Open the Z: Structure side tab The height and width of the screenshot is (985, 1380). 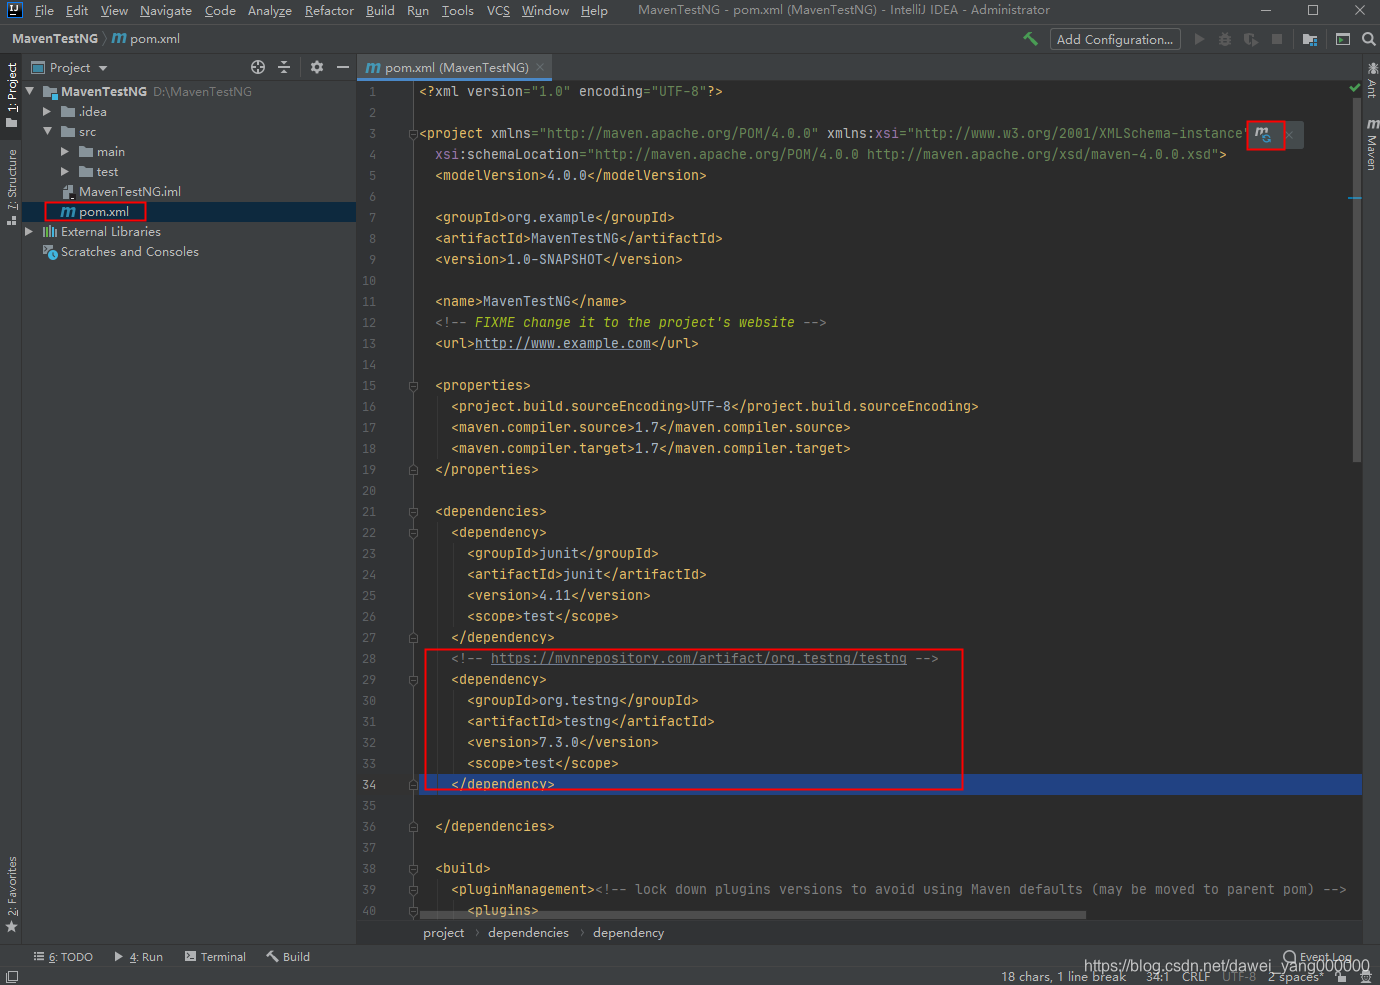click(x=12, y=186)
